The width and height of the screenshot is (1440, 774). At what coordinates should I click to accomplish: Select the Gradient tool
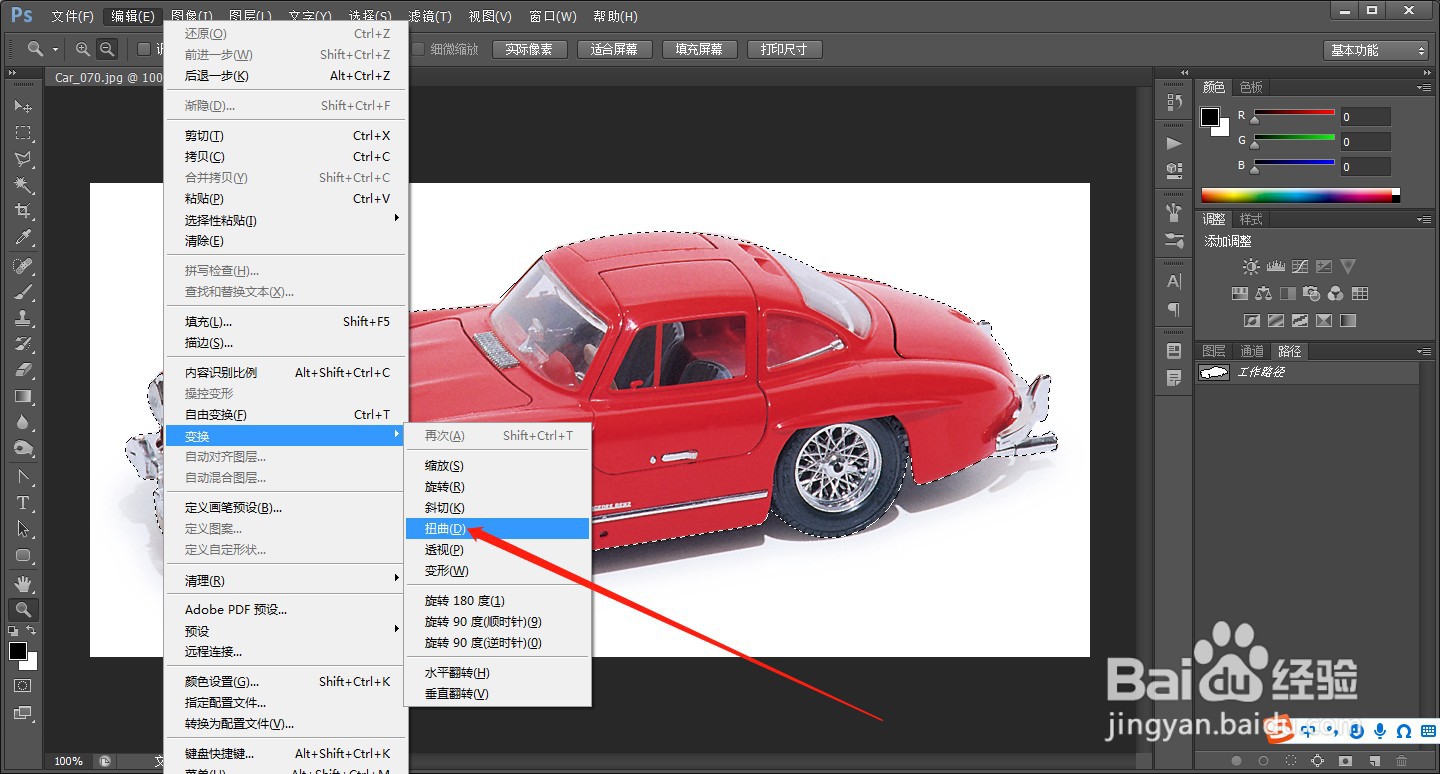click(x=23, y=396)
